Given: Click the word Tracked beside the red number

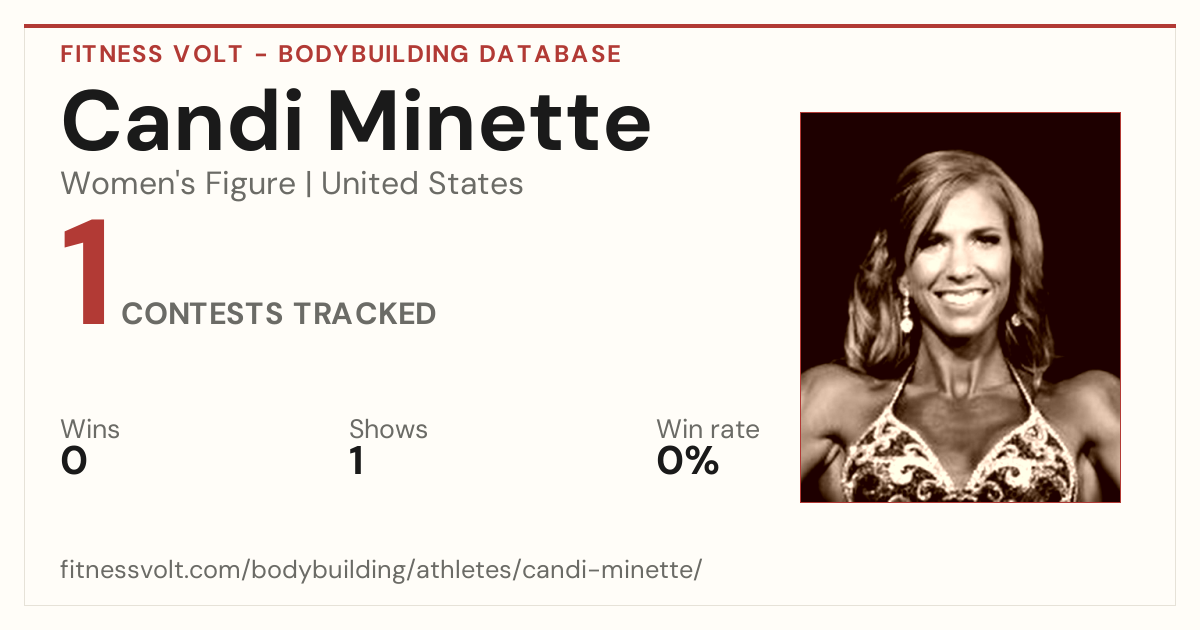Looking at the screenshot, I should click(x=364, y=314).
